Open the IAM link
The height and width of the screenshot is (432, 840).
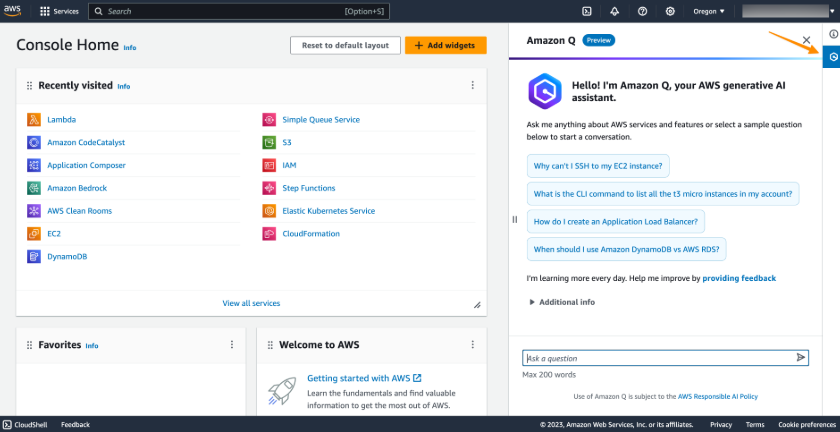pos(289,165)
